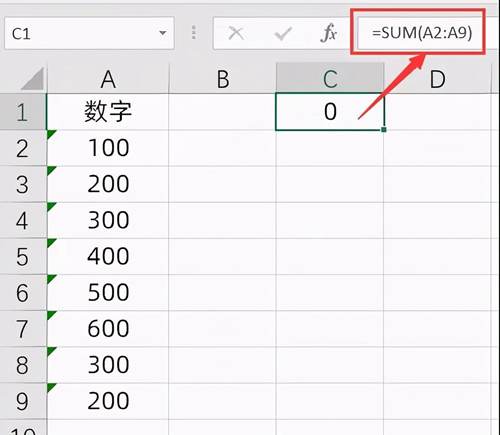Expand the Name Box dropdown arrow
The image size is (500, 435).
[163, 33]
